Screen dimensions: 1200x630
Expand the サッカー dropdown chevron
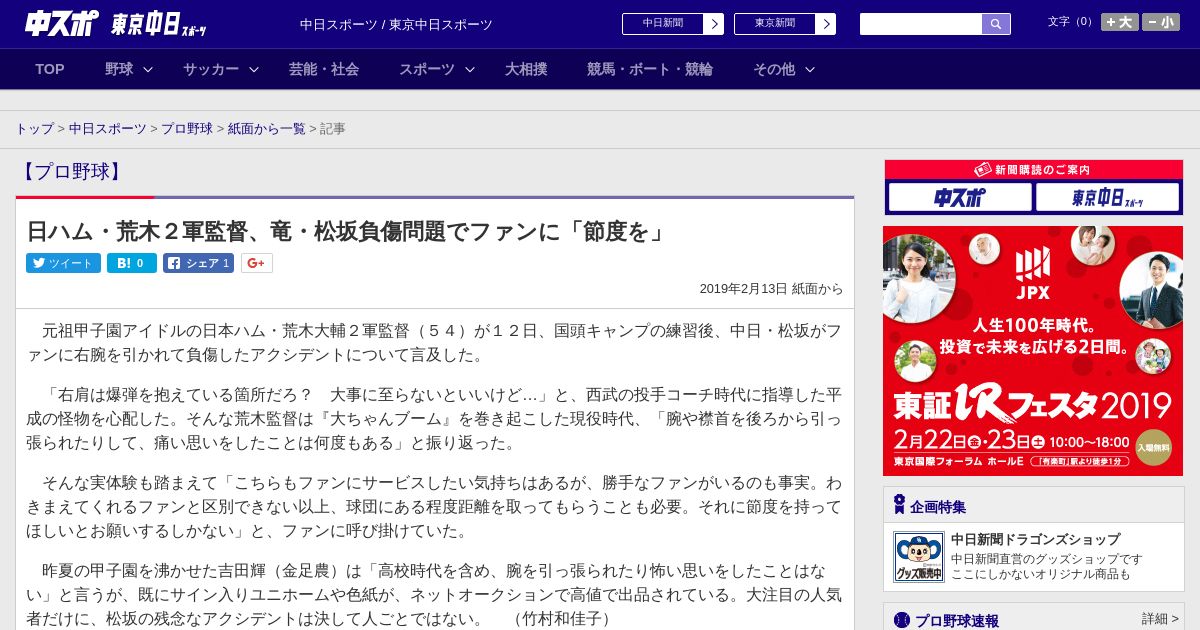coord(254,70)
